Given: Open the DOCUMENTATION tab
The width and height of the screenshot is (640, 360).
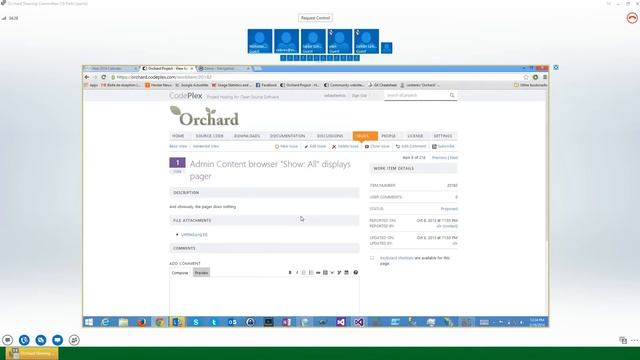Looking at the screenshot, I should click(287, 136).
